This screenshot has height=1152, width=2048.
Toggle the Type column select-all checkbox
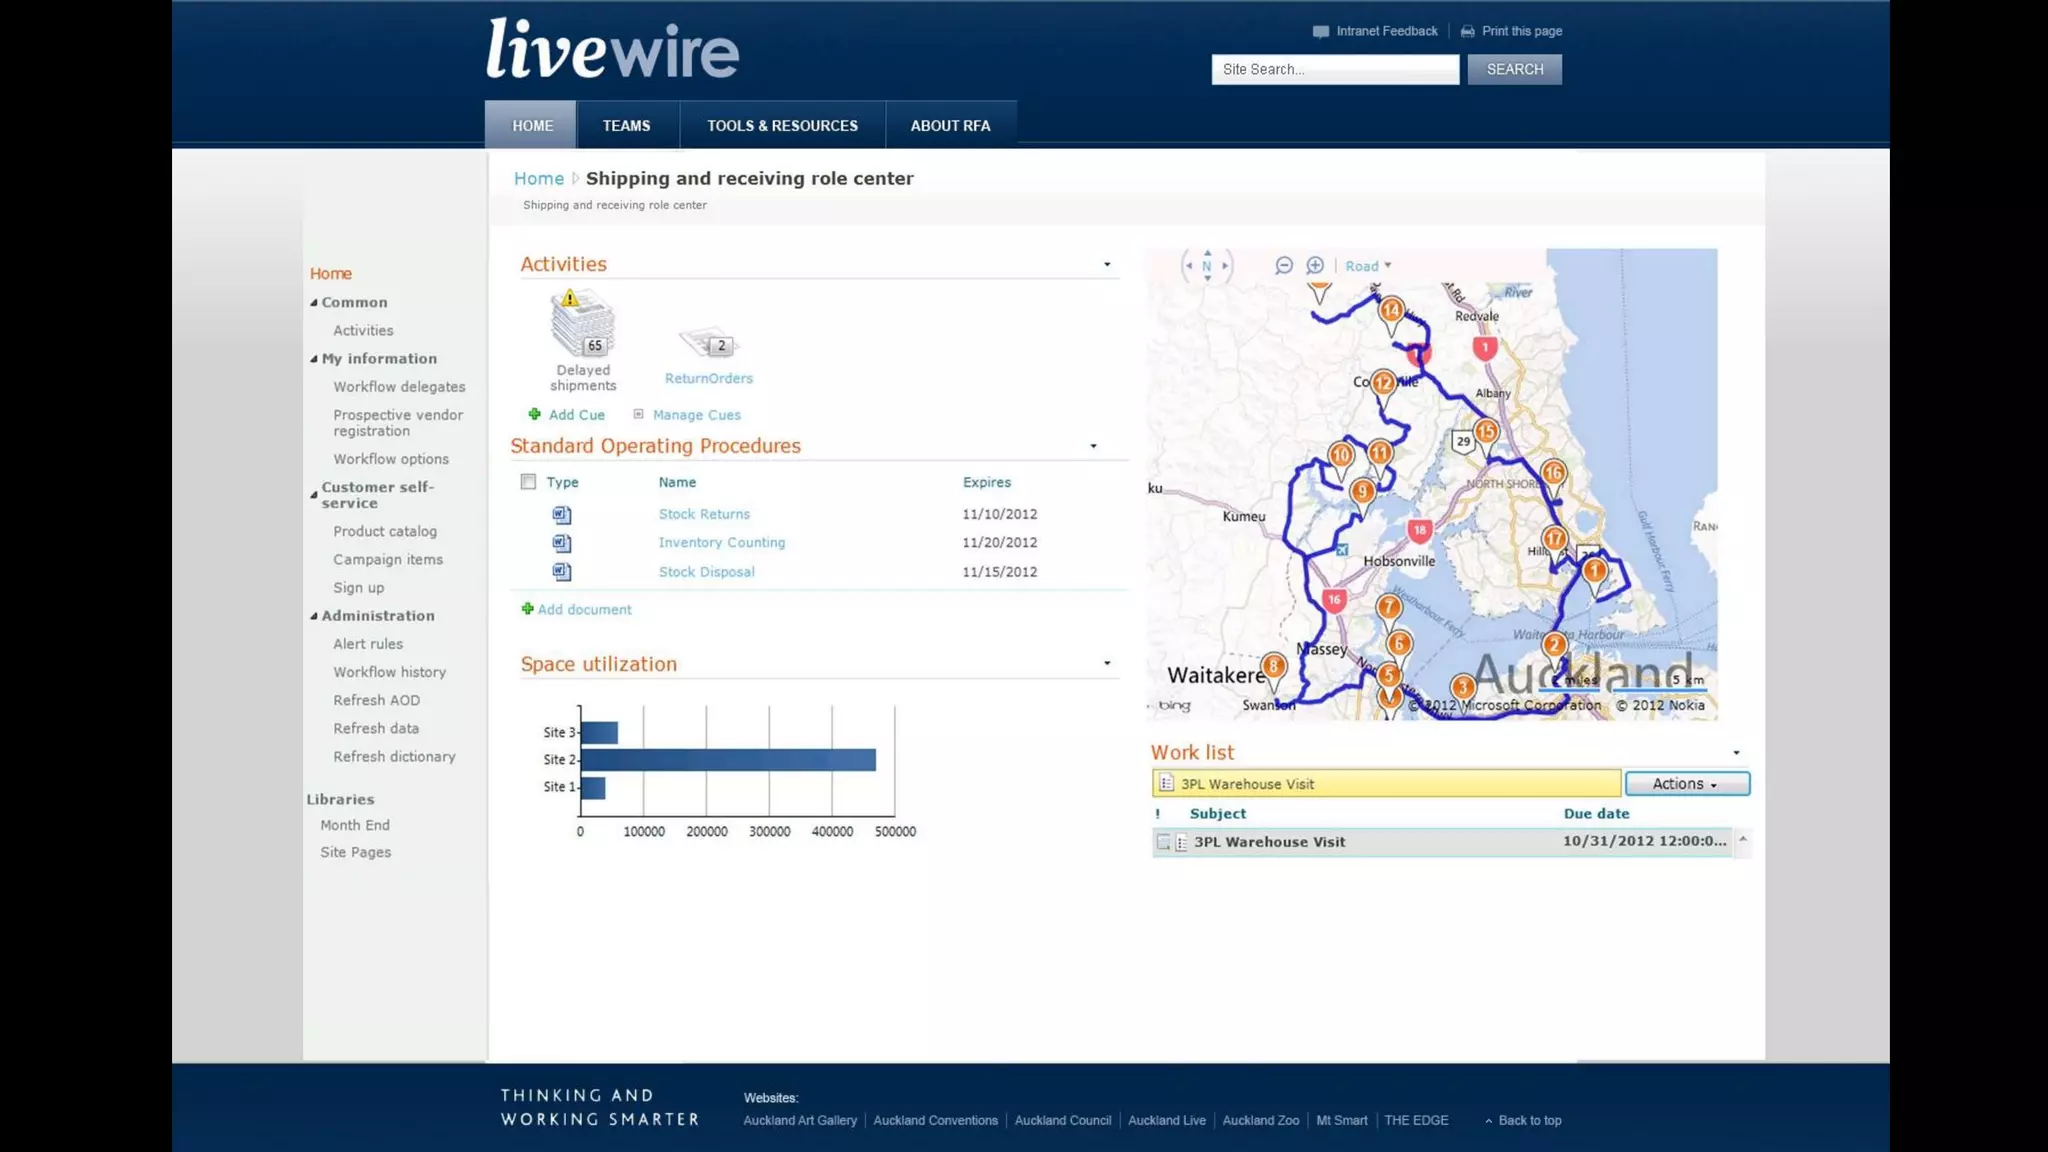point(528,482)
